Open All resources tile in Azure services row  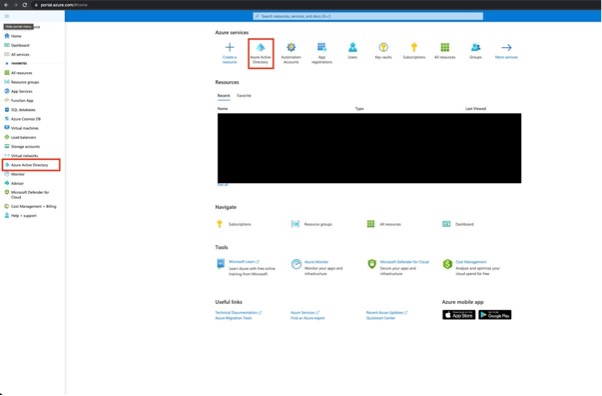445,51
